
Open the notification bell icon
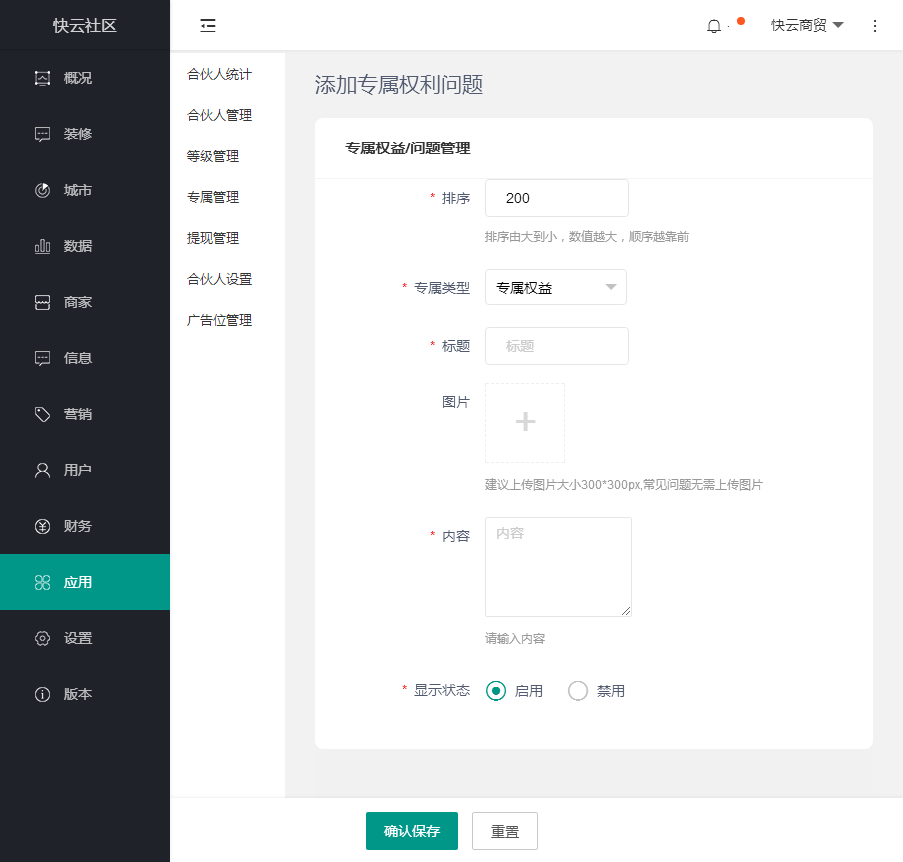tap(713, 26)
